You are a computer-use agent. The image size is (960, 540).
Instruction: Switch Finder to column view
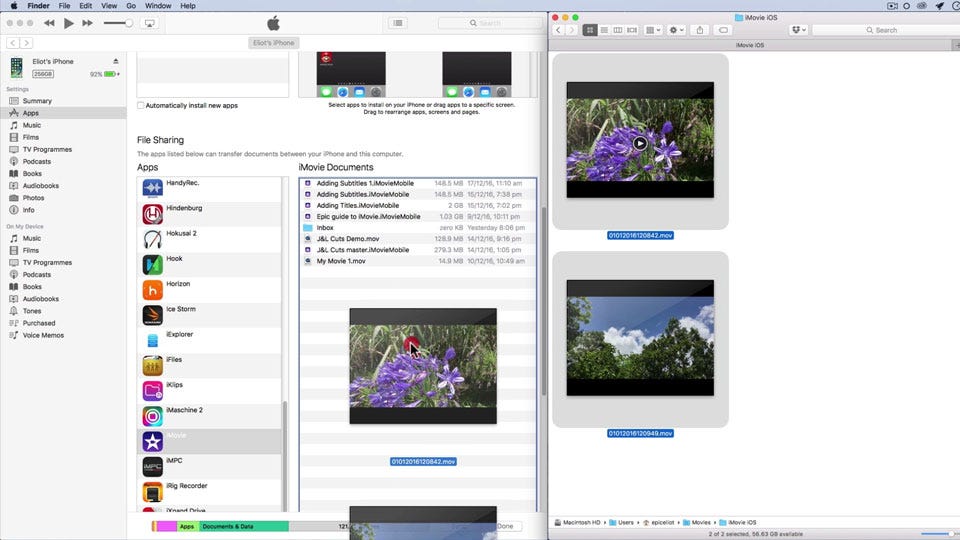tap(618, 30)
